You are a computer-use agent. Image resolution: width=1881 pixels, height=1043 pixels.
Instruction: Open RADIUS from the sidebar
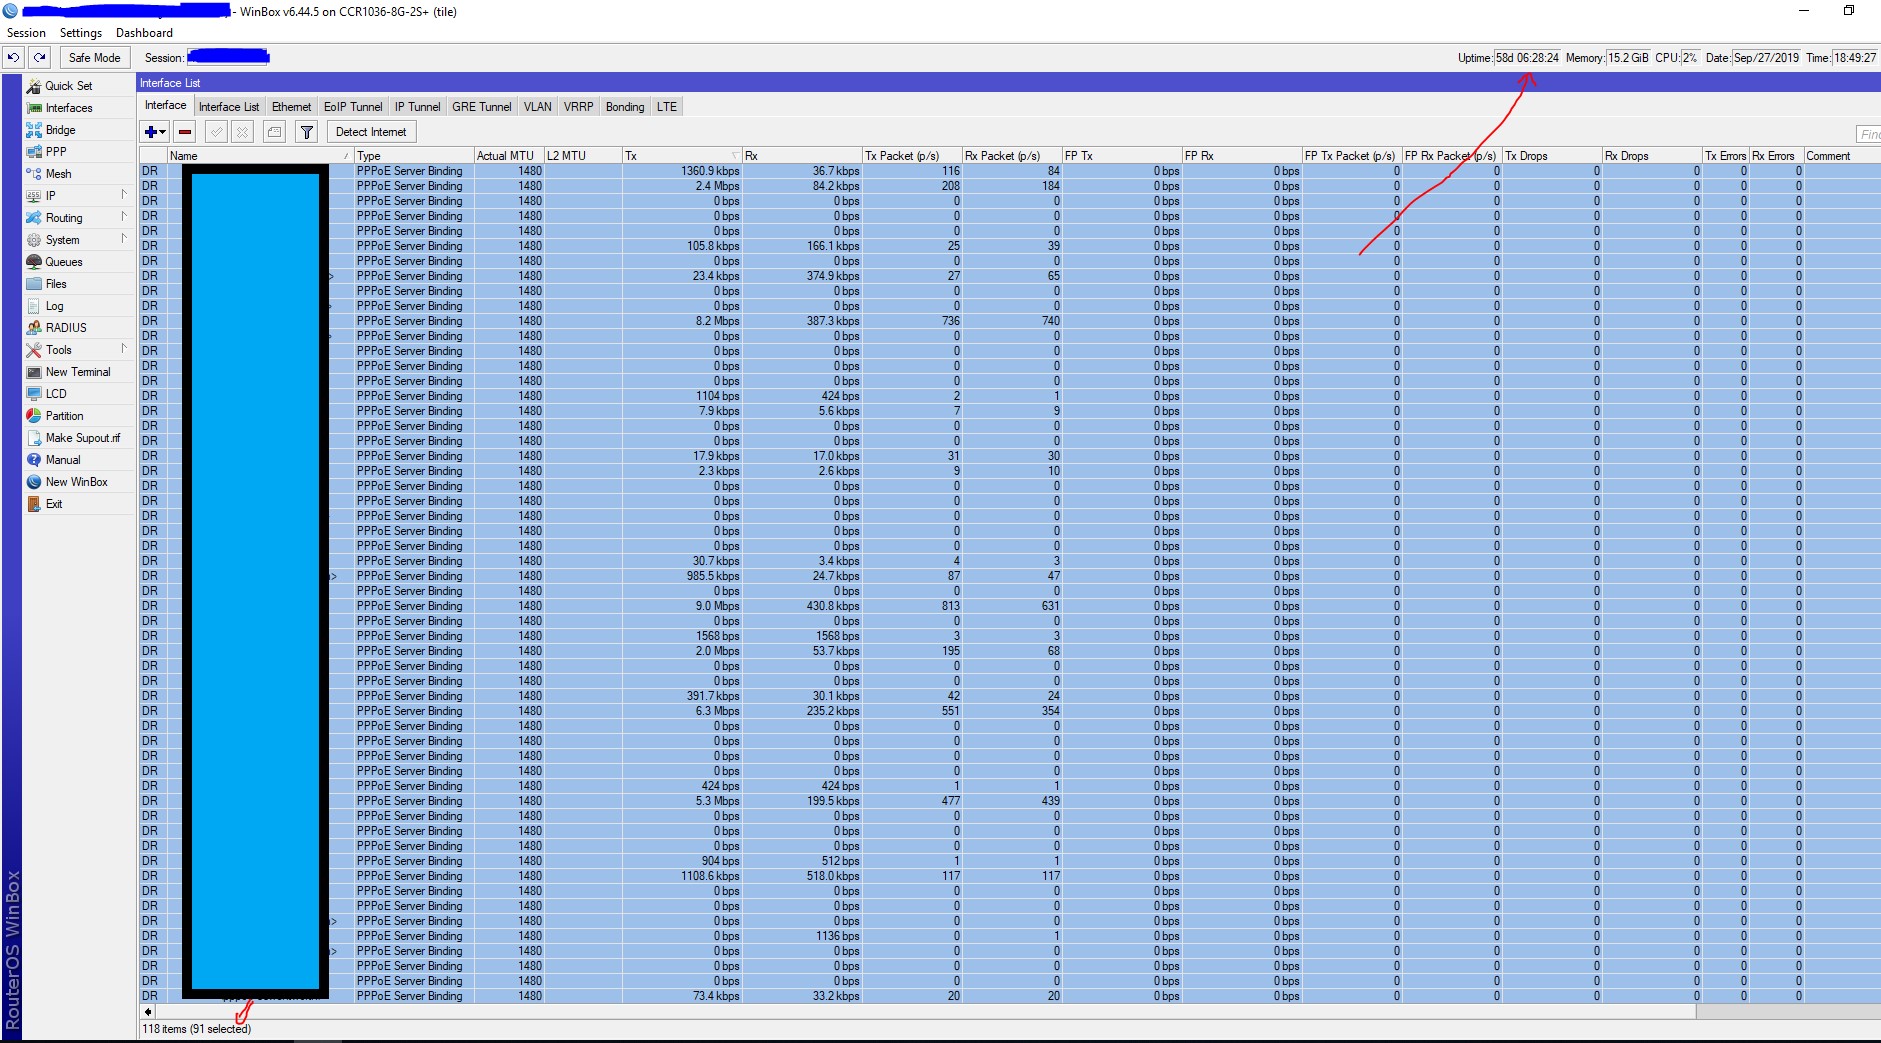tap(66, 328)
